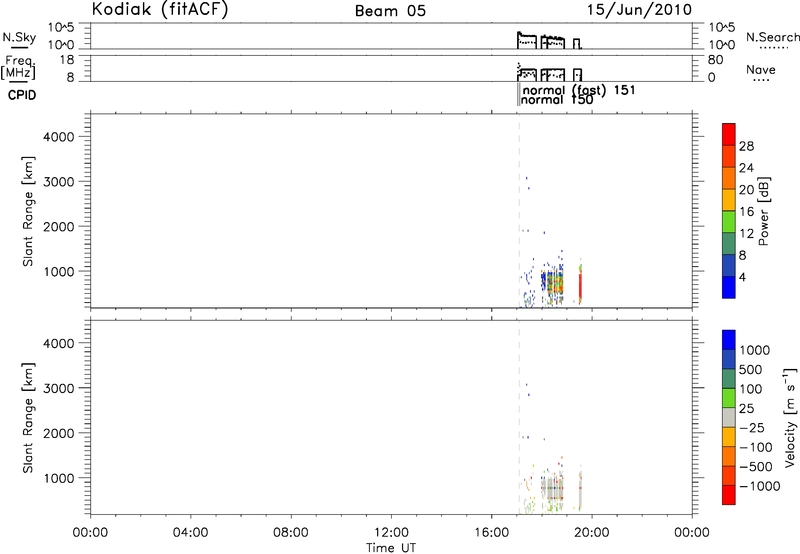The image size is (800, 554).
Task: Click the date '15/Jun/2010'
Action: (639, 10)
